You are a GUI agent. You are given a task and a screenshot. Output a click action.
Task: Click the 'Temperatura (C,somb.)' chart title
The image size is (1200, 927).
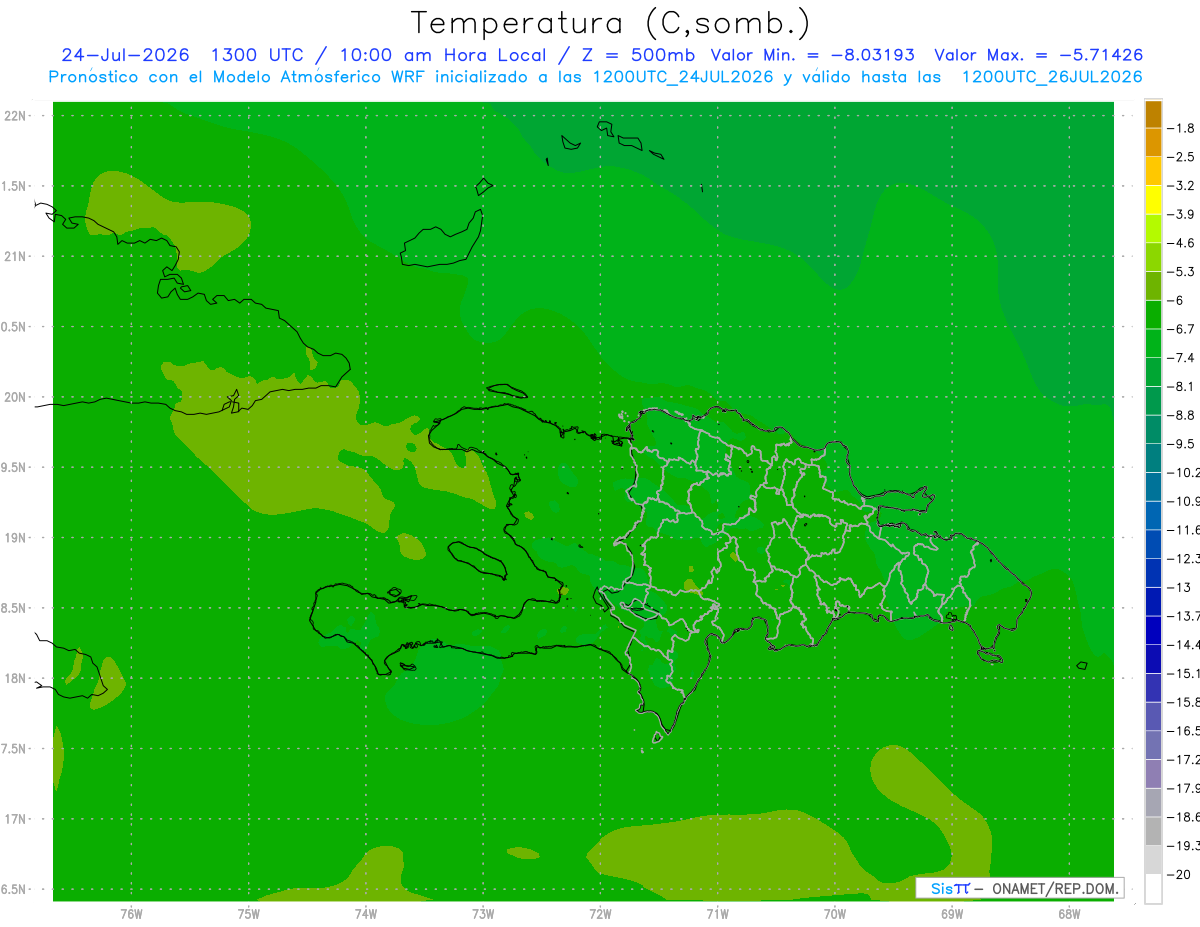tap(610, 23)
